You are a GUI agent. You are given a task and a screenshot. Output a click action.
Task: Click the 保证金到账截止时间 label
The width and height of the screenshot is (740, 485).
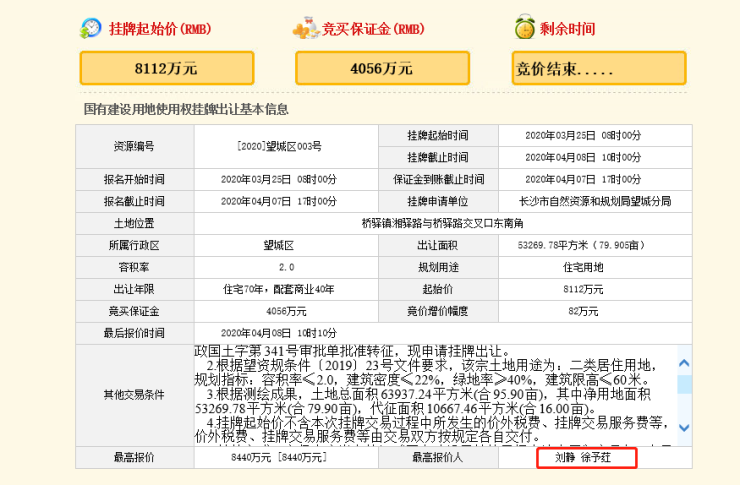(x=438, y=179)
